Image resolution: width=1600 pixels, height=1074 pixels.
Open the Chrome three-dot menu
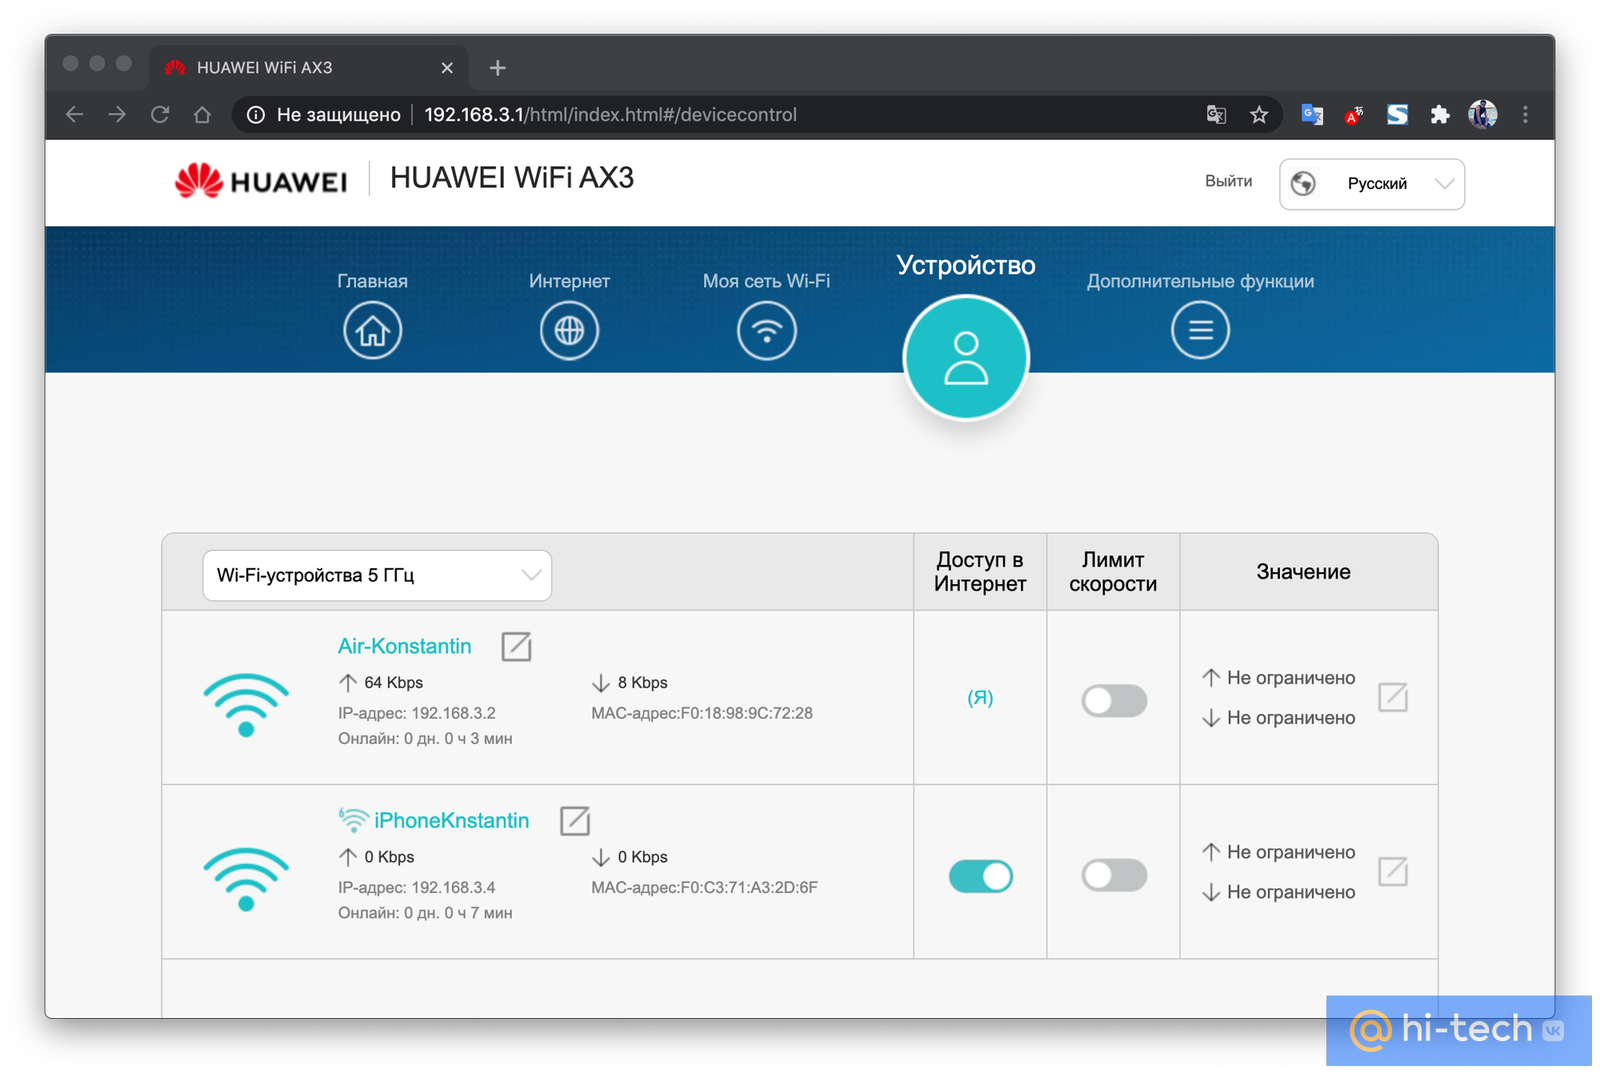coord(1525,115)
